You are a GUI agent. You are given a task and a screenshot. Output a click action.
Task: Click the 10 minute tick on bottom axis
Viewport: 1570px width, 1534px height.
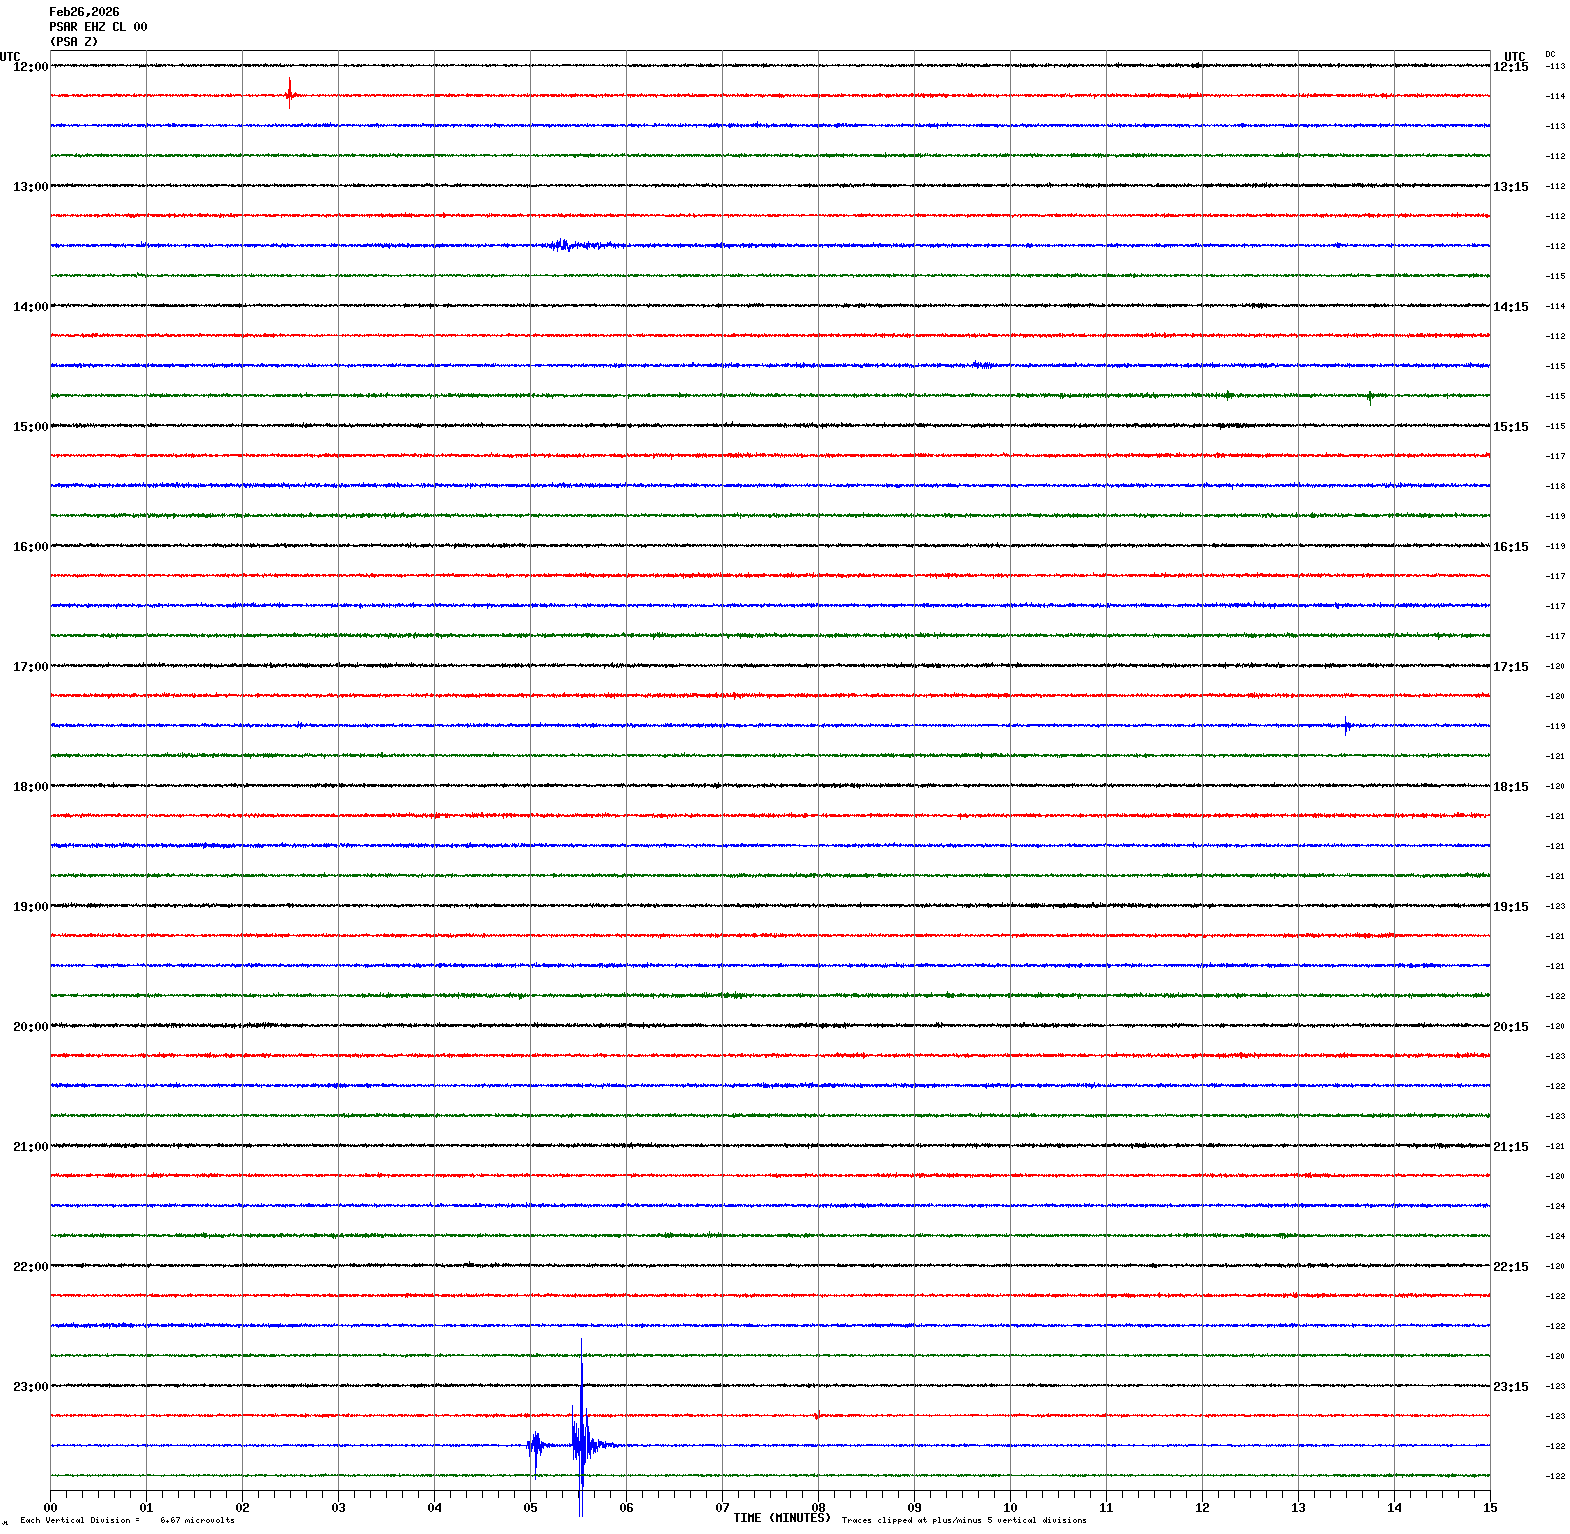1010,1507
